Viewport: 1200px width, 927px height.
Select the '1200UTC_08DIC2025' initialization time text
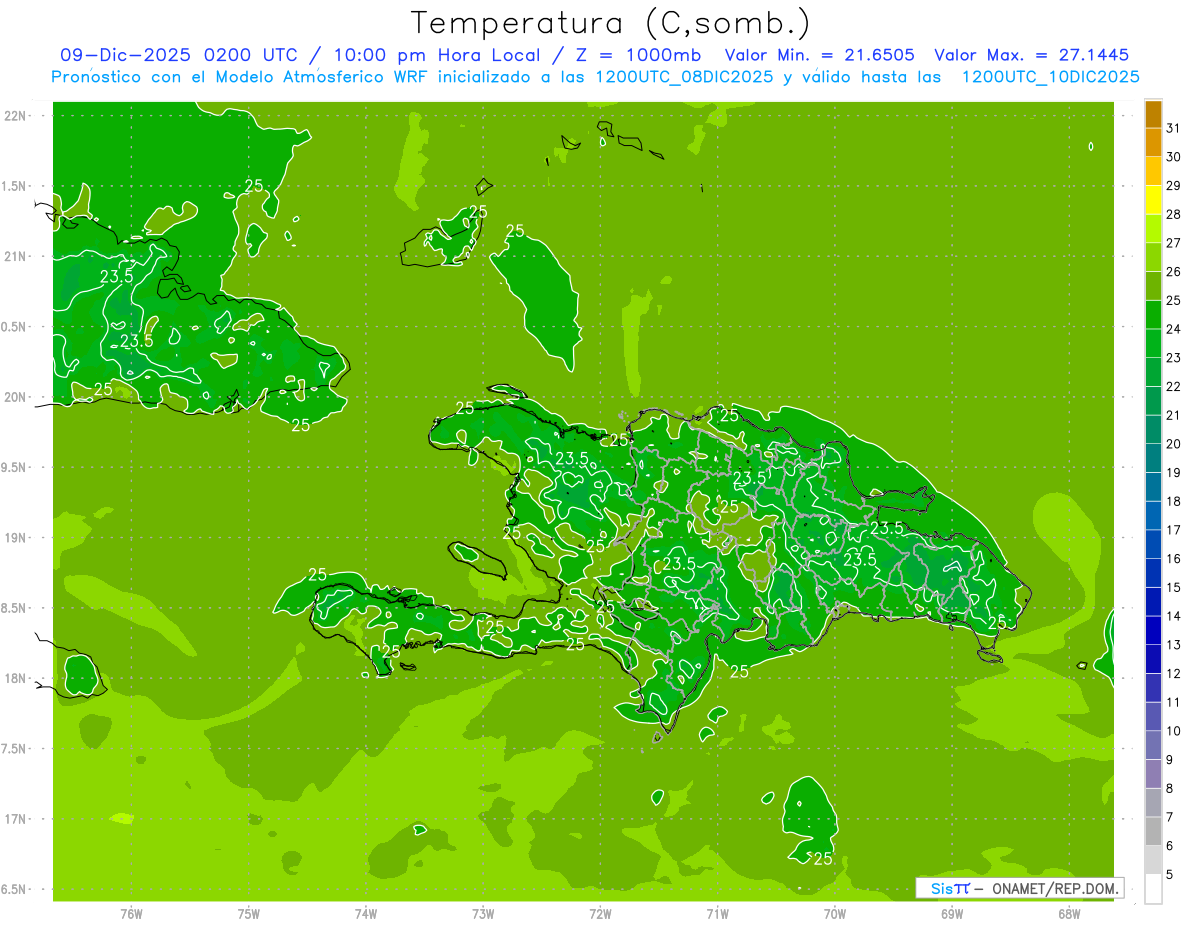coord(683,77)
